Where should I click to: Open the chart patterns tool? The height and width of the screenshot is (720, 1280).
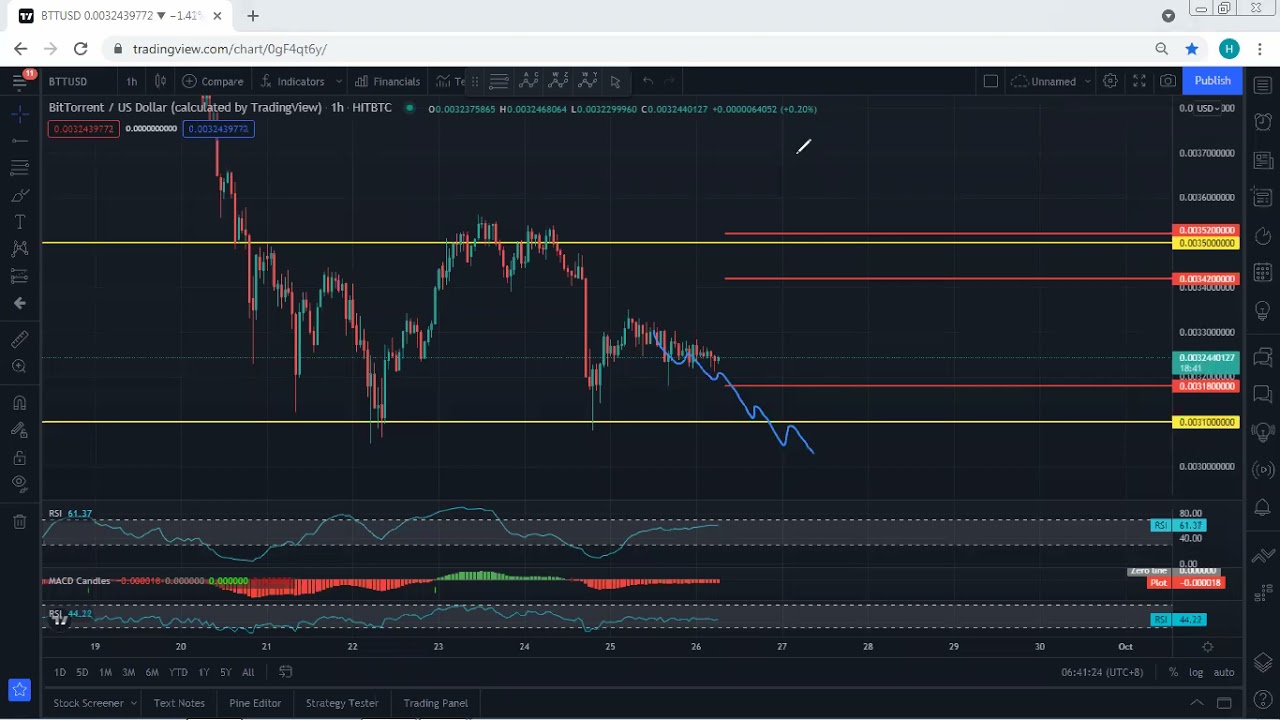point(19,248)
